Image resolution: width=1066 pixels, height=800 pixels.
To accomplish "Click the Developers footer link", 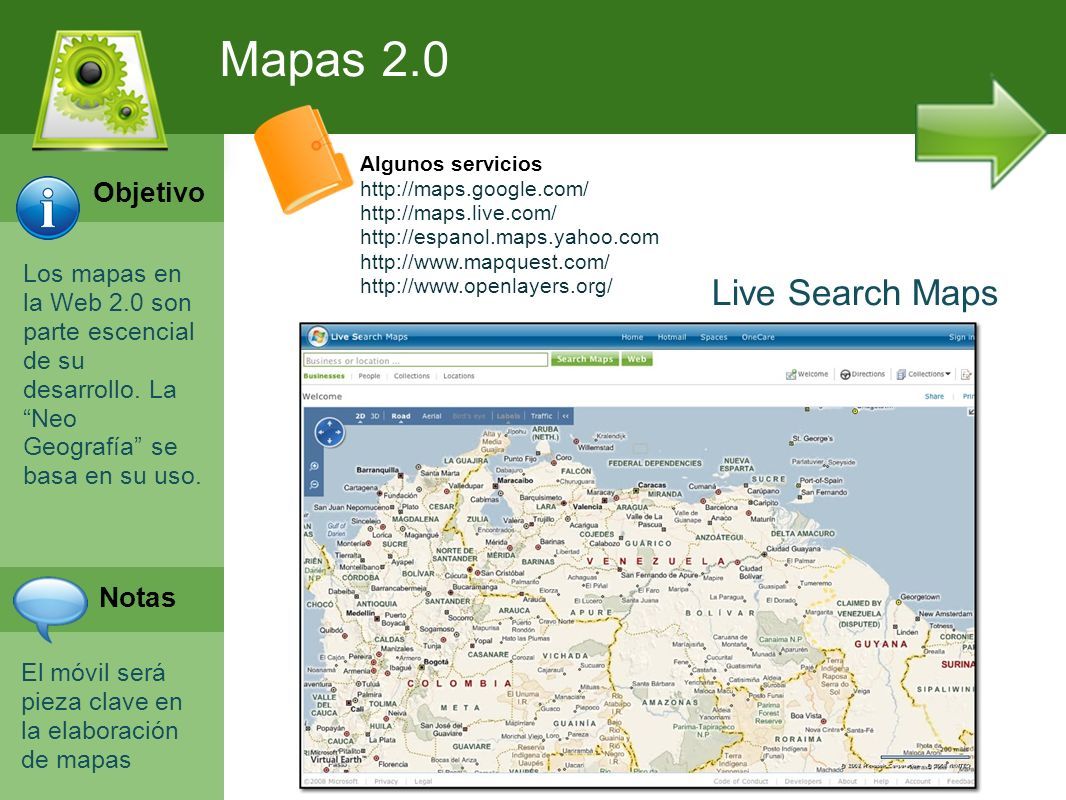I will tap(803, 782).
